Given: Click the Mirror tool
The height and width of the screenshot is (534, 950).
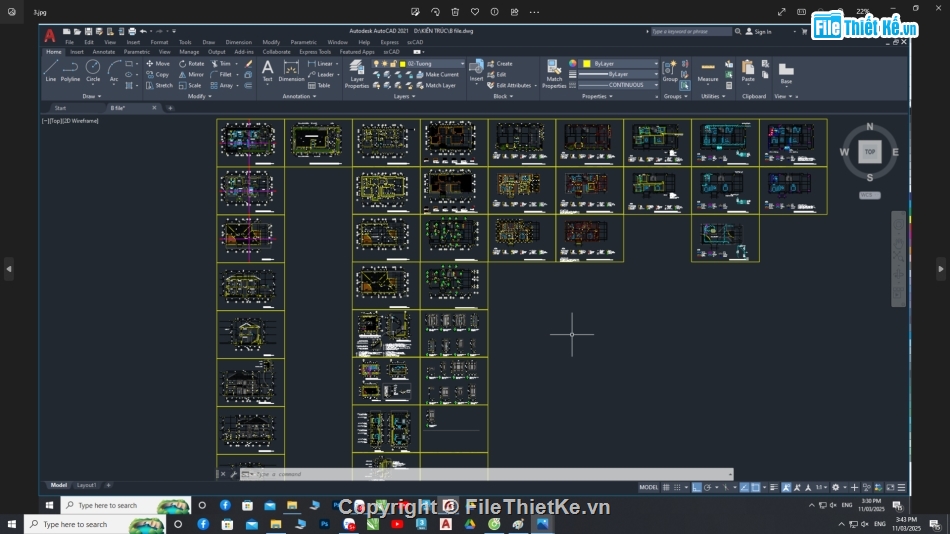Looking at the screenshot, I should [191, 75].
